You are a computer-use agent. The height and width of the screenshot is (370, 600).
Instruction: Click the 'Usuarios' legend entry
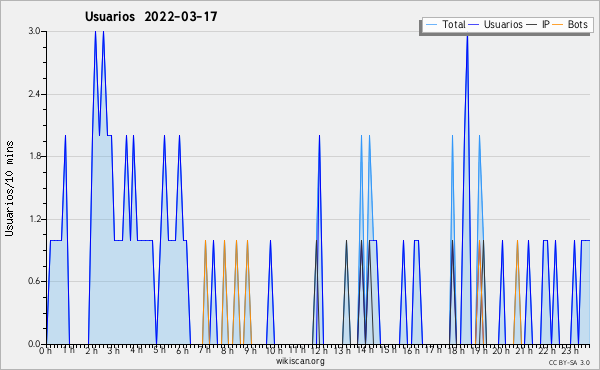pyautogui.click(x=503, y=24)
